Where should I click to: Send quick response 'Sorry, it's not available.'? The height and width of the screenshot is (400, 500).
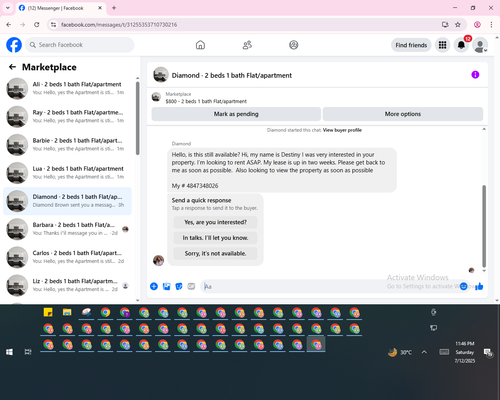tap(215, 254)
